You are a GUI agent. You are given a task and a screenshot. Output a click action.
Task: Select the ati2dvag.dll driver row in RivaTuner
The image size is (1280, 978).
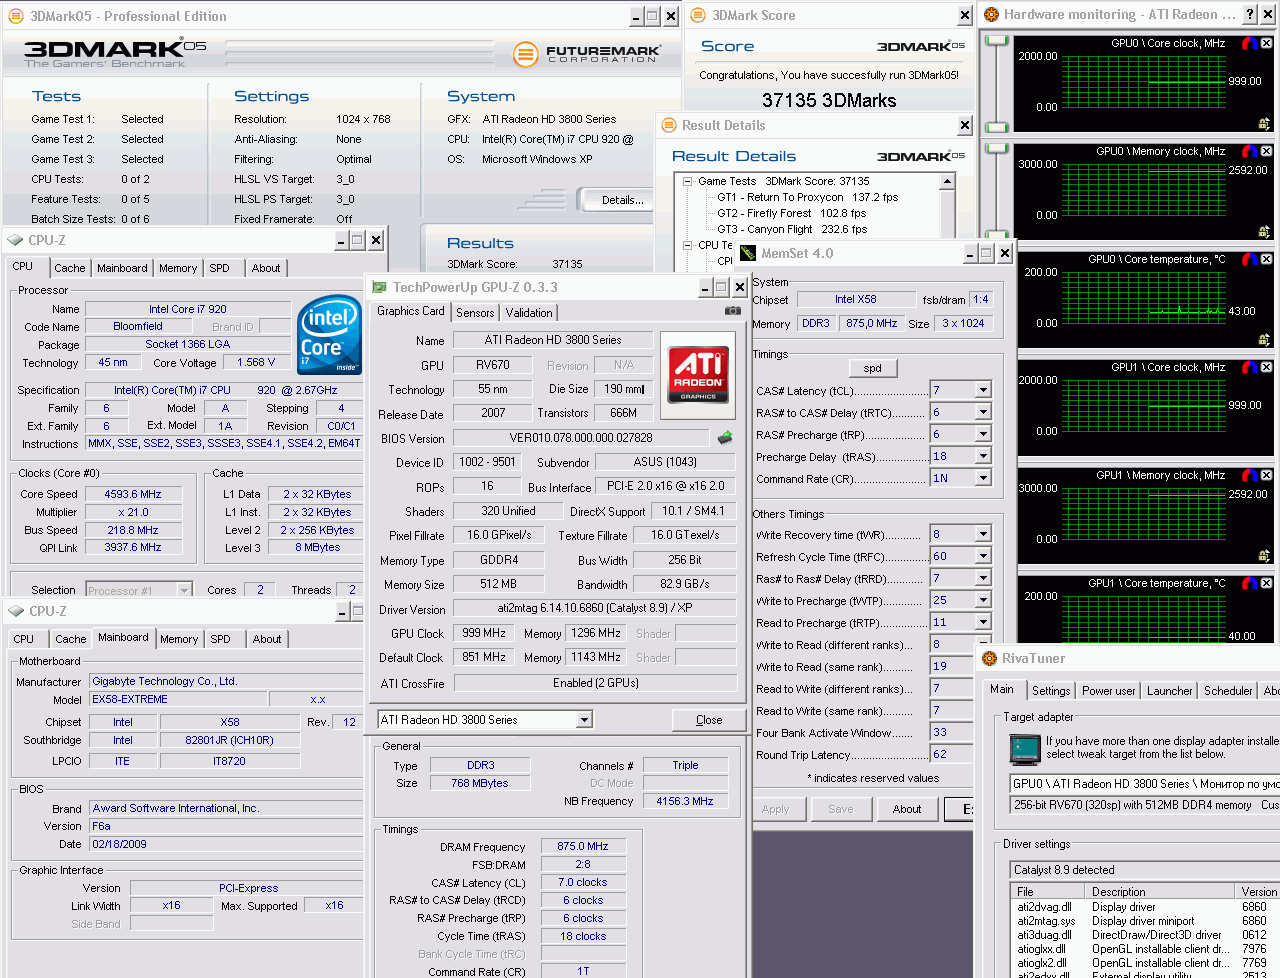point(1145,907)
